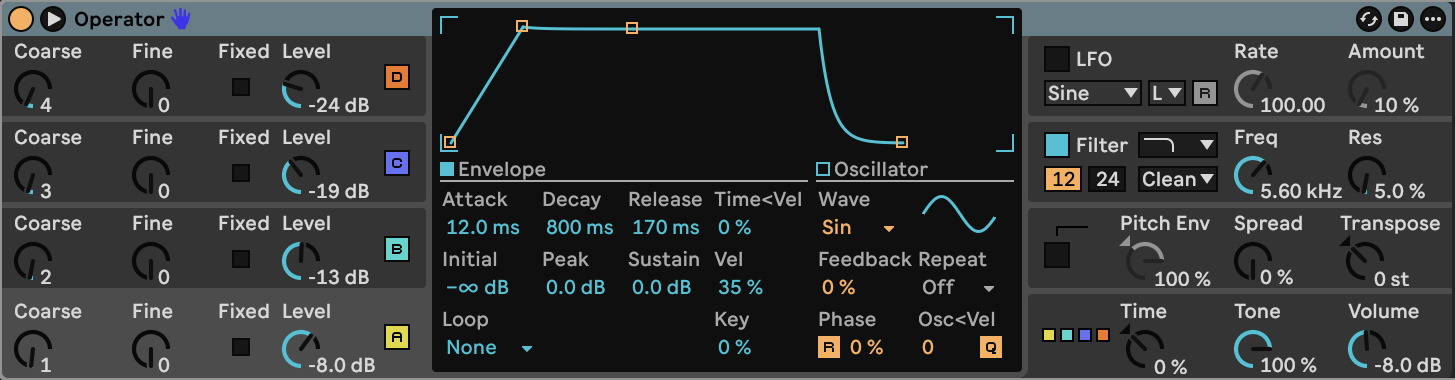Select the 24 dB filter slope
Screen dimensions: 1455x380
coord(1106,179)
